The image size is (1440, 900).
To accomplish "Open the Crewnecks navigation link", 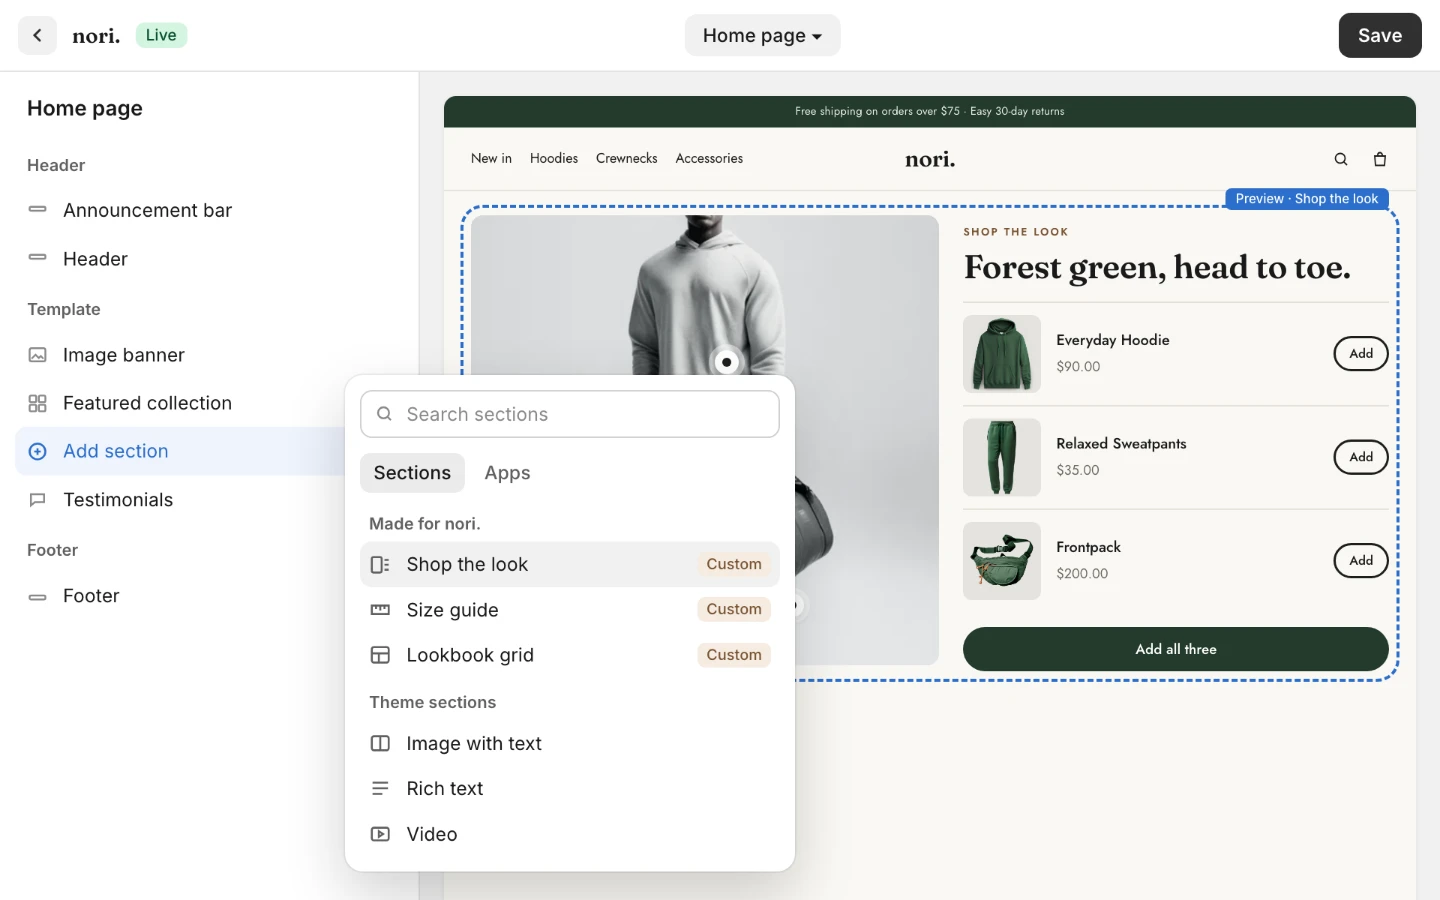I will (627, 158).
